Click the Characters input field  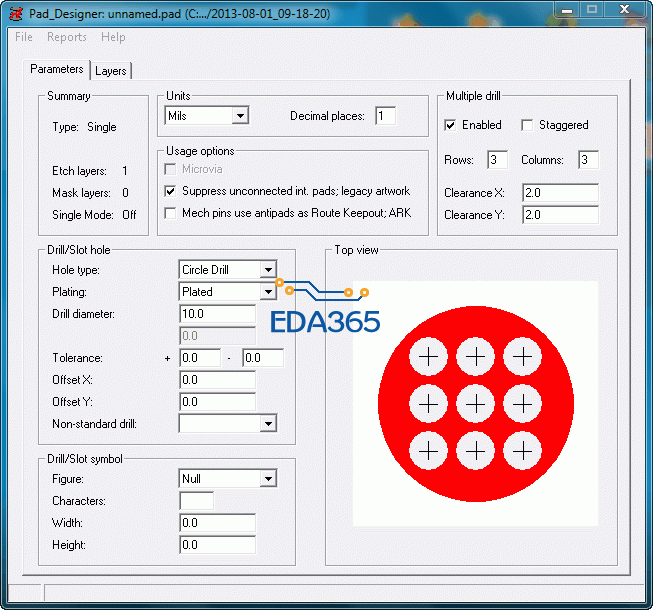click(x=197, y=501)
